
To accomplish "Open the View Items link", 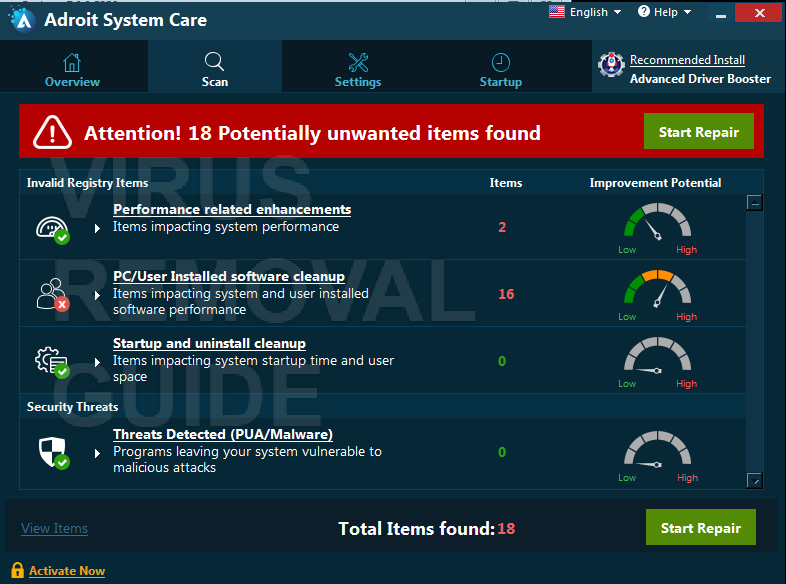I will click(x=54, y=528).
